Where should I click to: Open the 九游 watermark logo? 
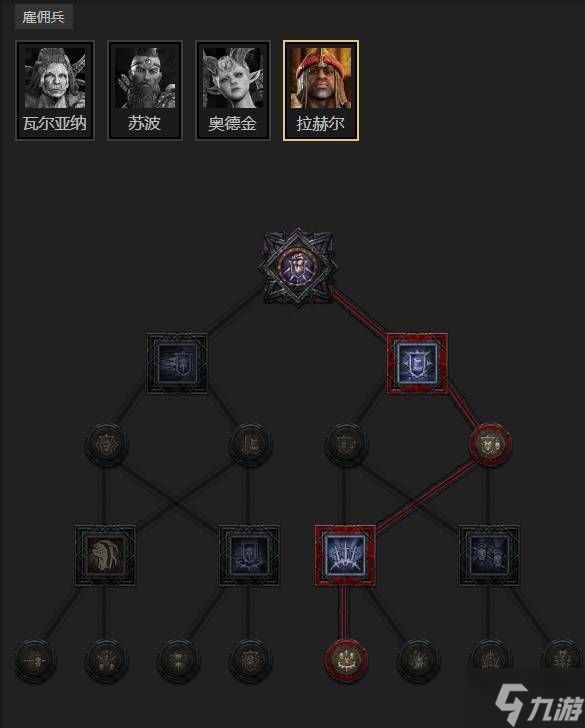click(539, 705)
